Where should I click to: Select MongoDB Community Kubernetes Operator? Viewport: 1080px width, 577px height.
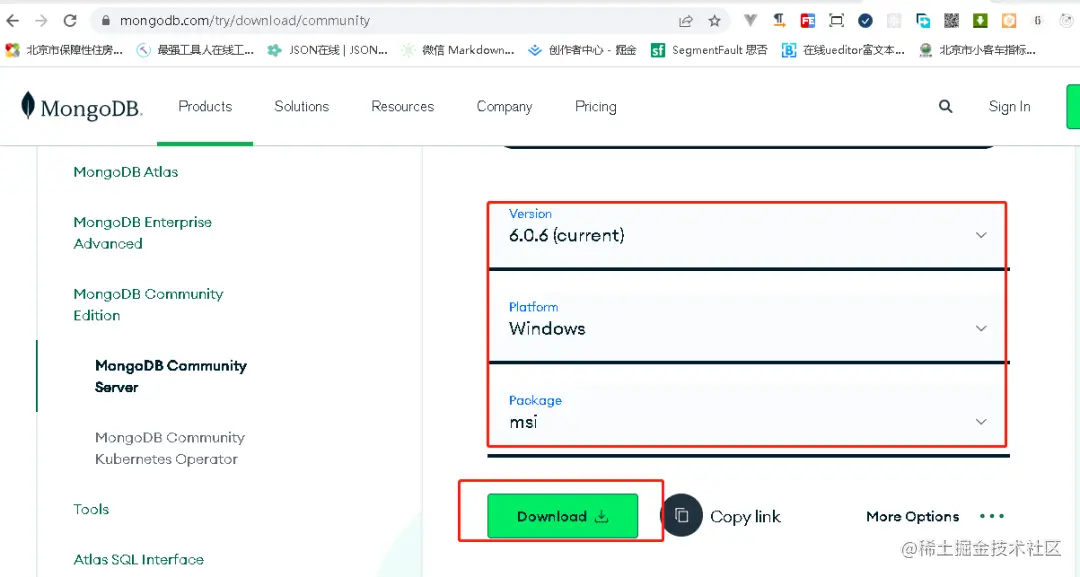[169, 448]
